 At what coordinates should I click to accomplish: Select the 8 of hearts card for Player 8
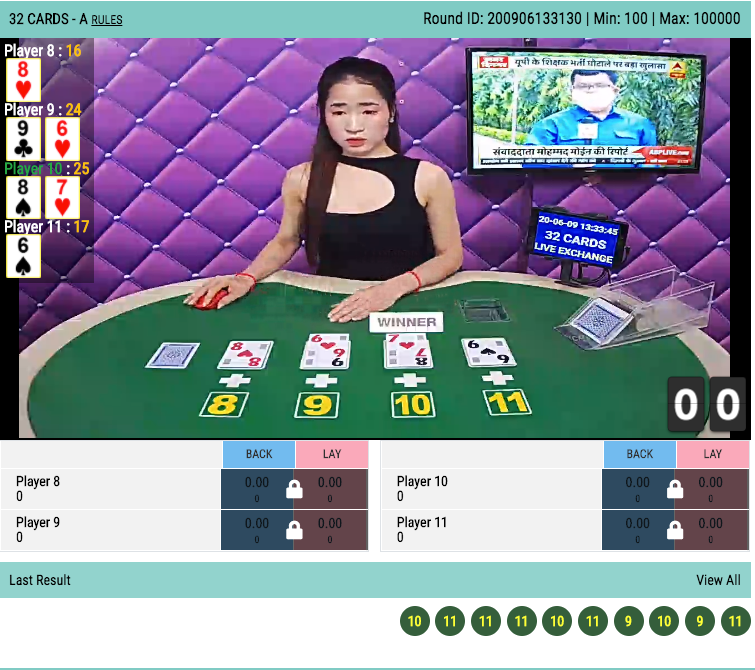(x=23, y=79)
